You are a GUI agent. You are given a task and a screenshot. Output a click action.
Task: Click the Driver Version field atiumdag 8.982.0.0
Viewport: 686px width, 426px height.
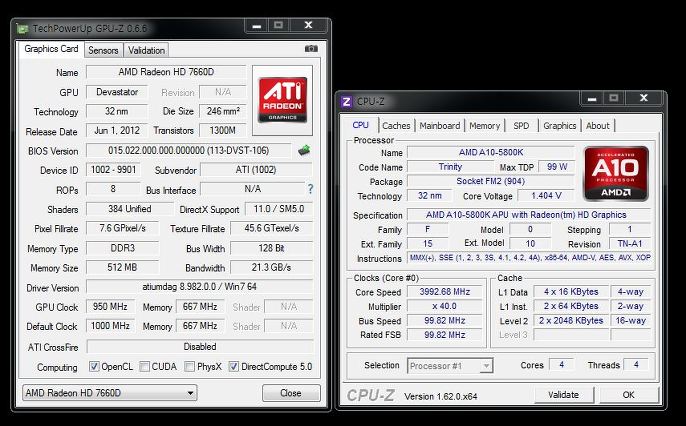click(x=200, y=287)
